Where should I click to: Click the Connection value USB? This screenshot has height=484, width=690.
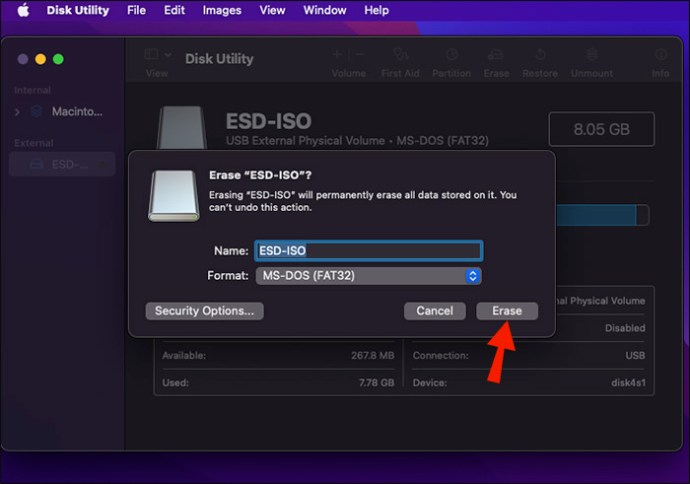click(x=635, y=356)
